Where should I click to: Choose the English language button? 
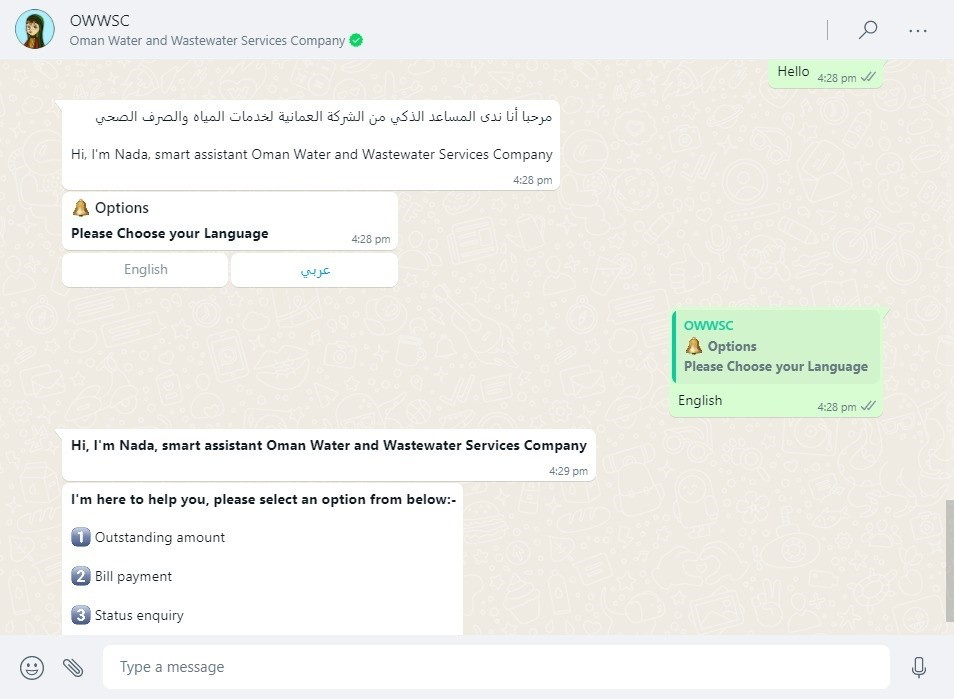(x=145, y=270)
